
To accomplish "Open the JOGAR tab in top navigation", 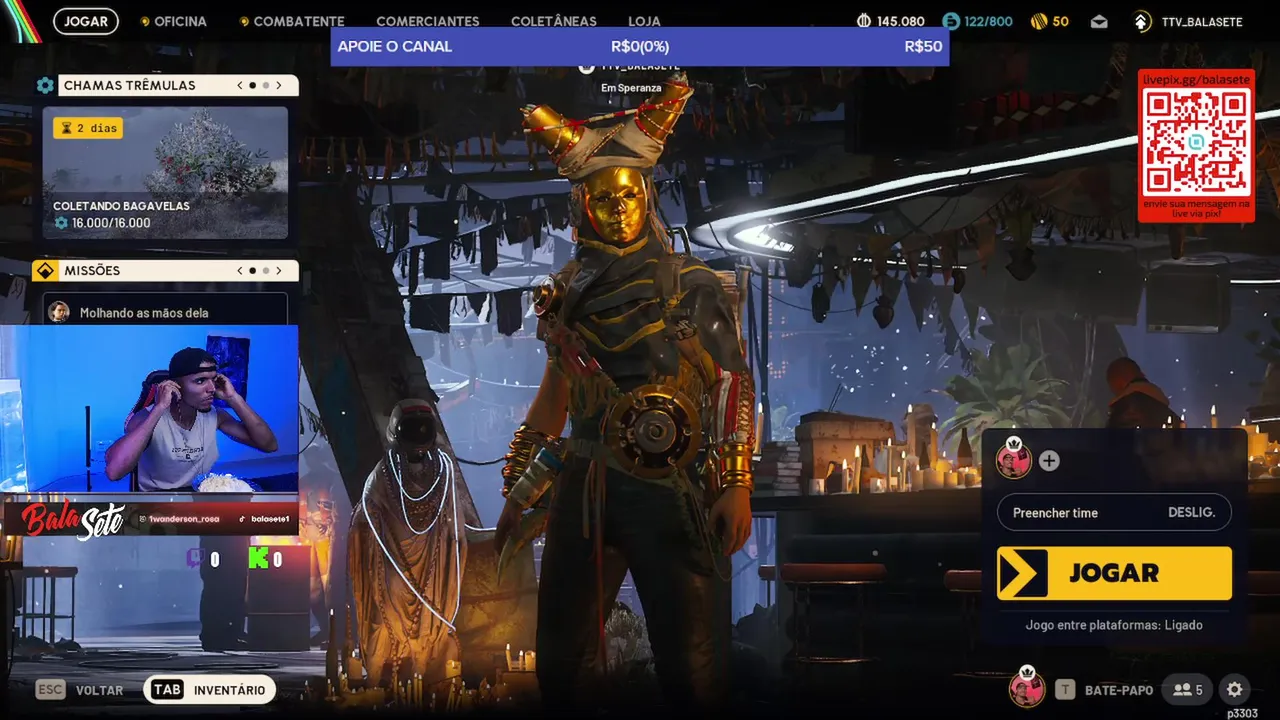I will (x=86, y=21).
